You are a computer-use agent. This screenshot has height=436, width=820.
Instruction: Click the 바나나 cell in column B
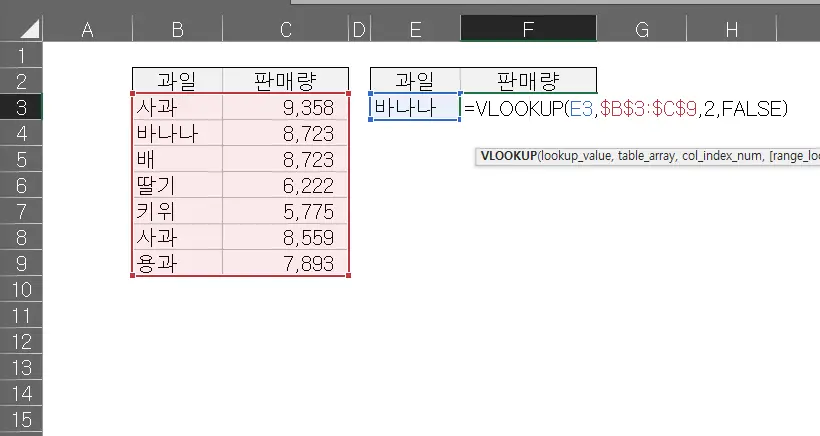point(177,133)
